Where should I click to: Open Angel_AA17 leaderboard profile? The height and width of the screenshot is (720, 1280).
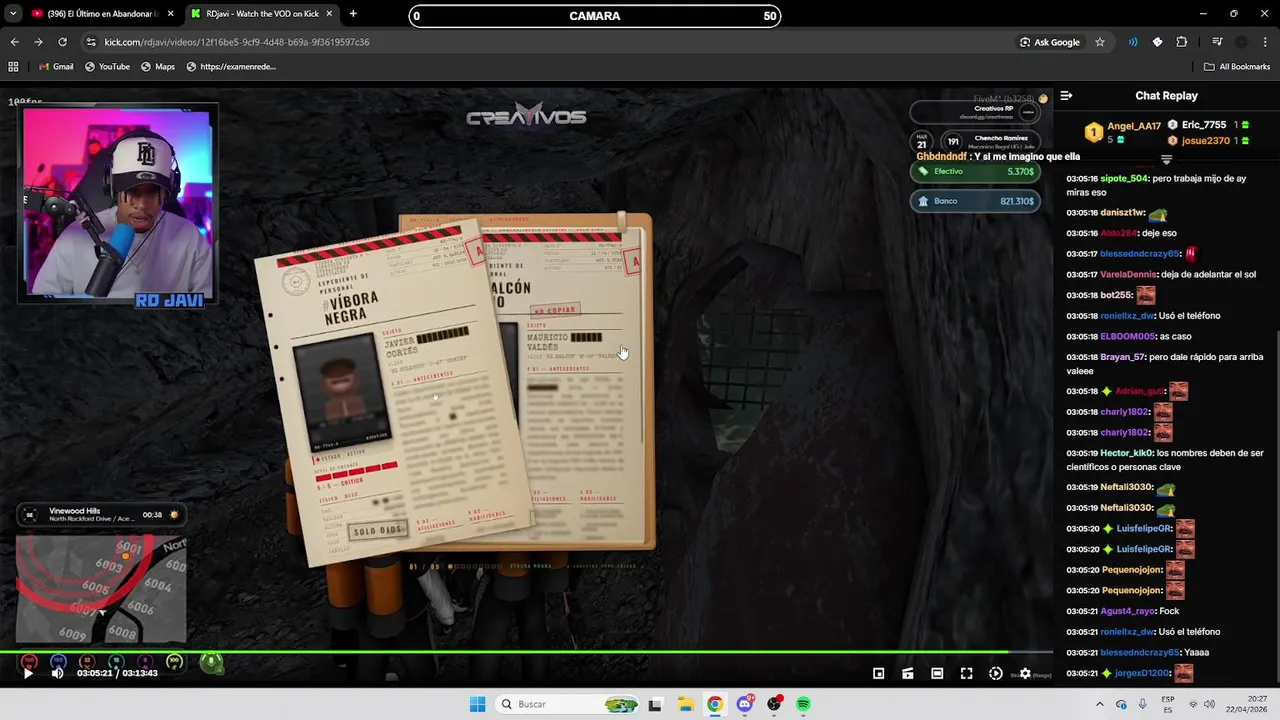[x=1134, y=126]
